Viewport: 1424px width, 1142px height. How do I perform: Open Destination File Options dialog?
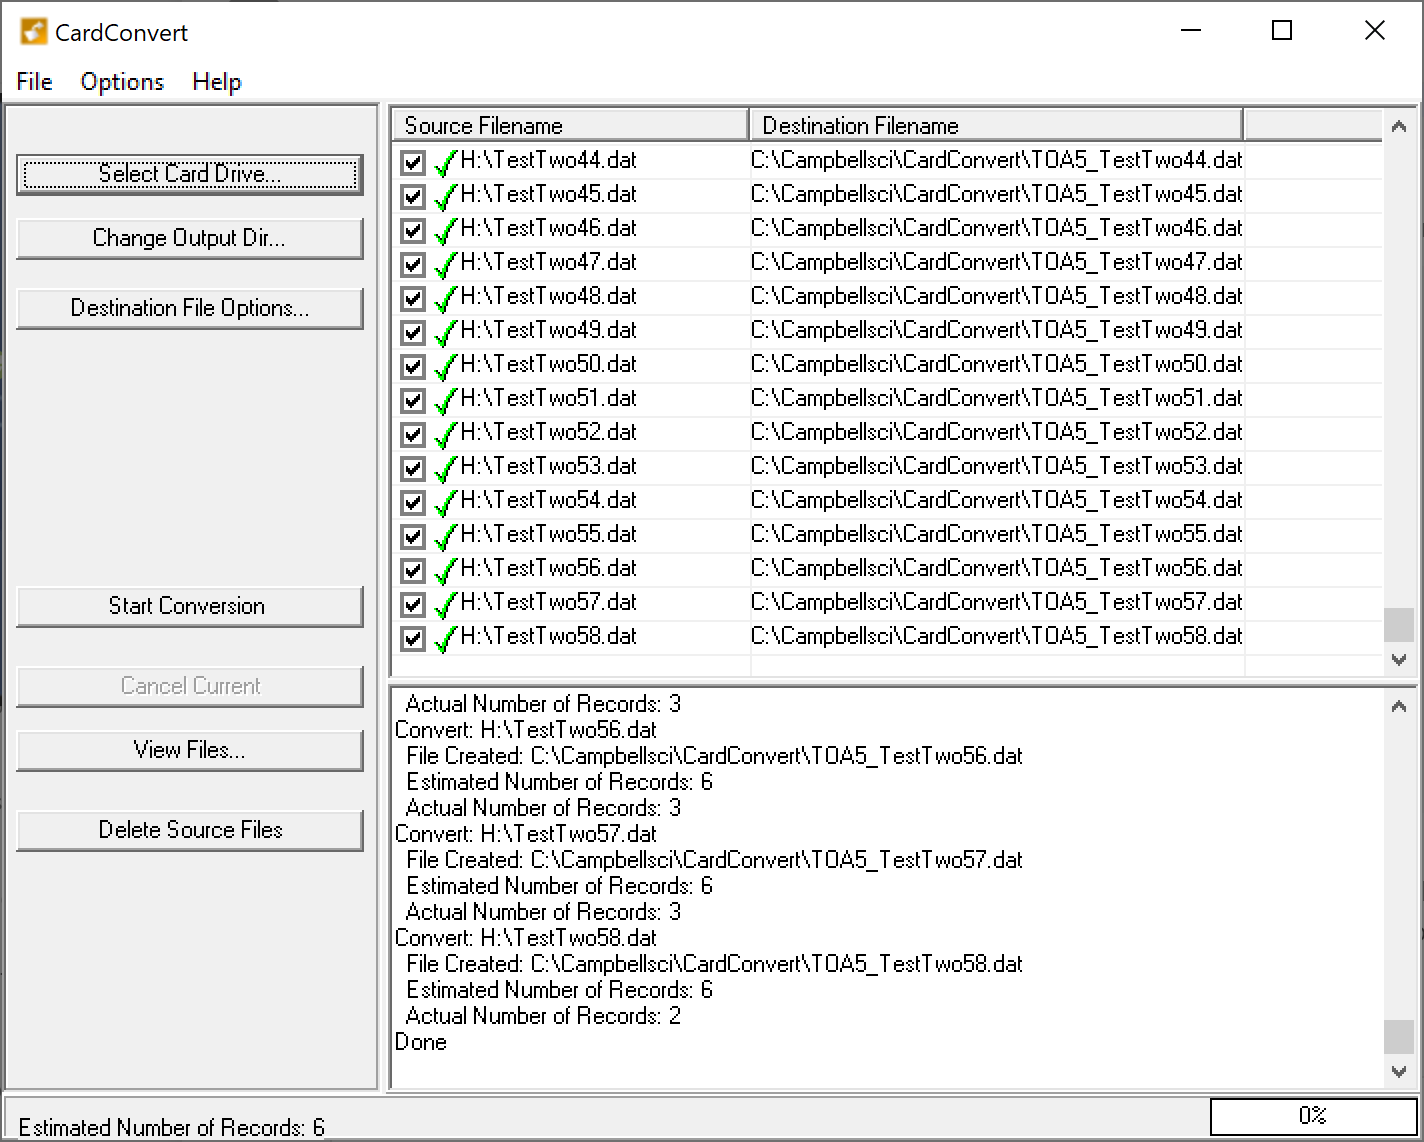190,308
